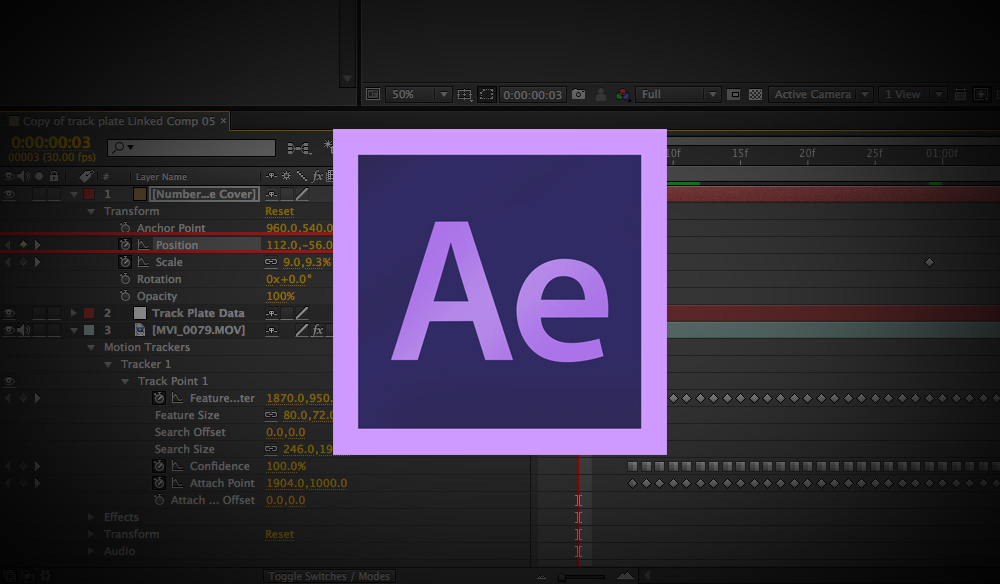Viewport: 1000px width, 584px height.
Task: Click Scale keyframe diamond near 01:00f
Action: click(x=929, y=262)
